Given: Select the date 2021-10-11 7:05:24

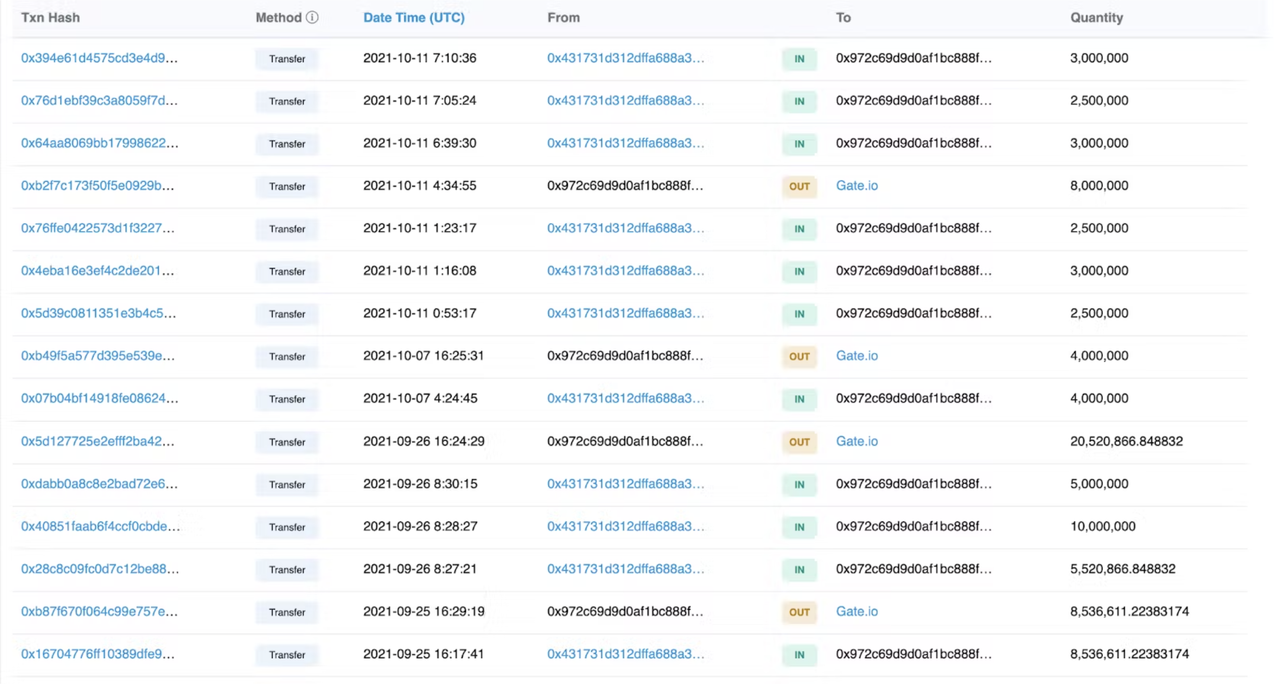Looking at the screenshot, I should coord(420,101).
